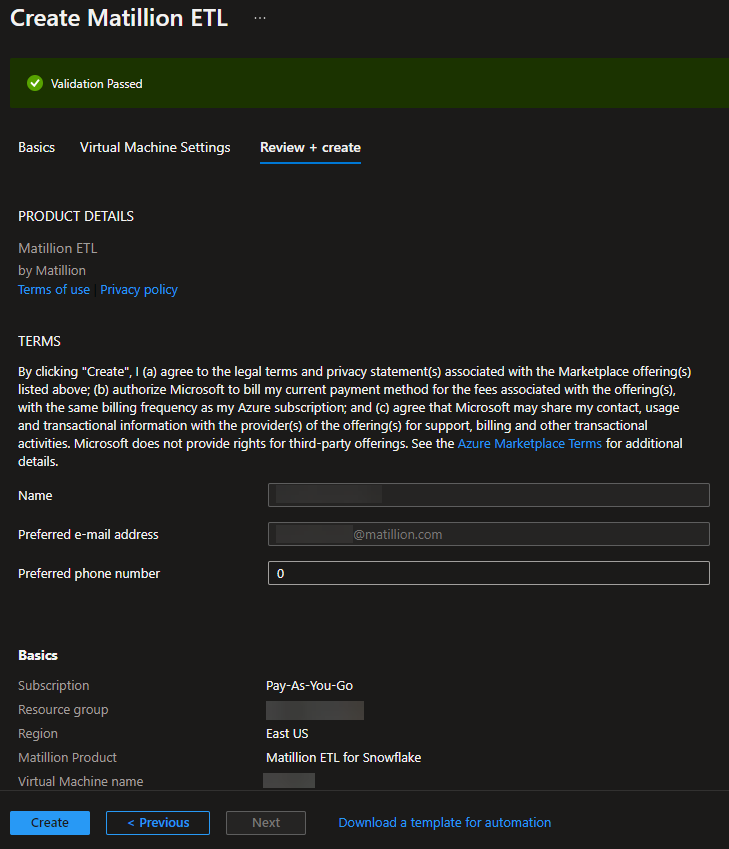
Task: Open the Virtual Machine Settings tab
Action: coord(155,147)
